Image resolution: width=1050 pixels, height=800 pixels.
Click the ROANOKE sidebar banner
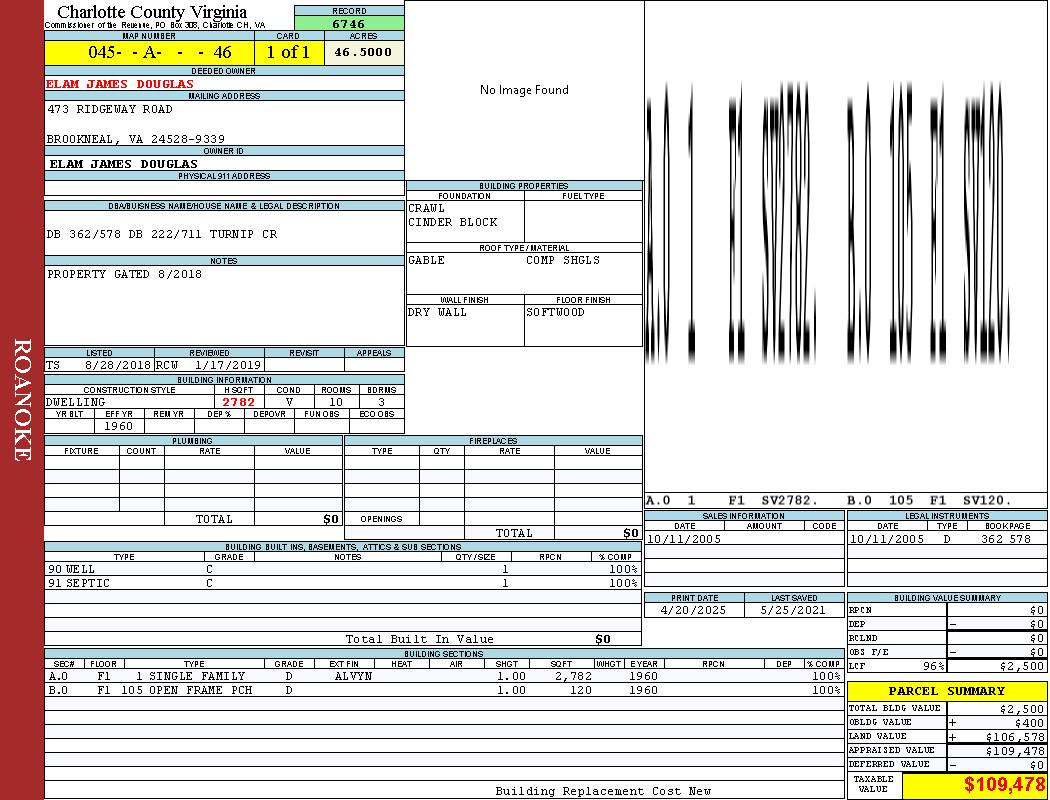22,400
